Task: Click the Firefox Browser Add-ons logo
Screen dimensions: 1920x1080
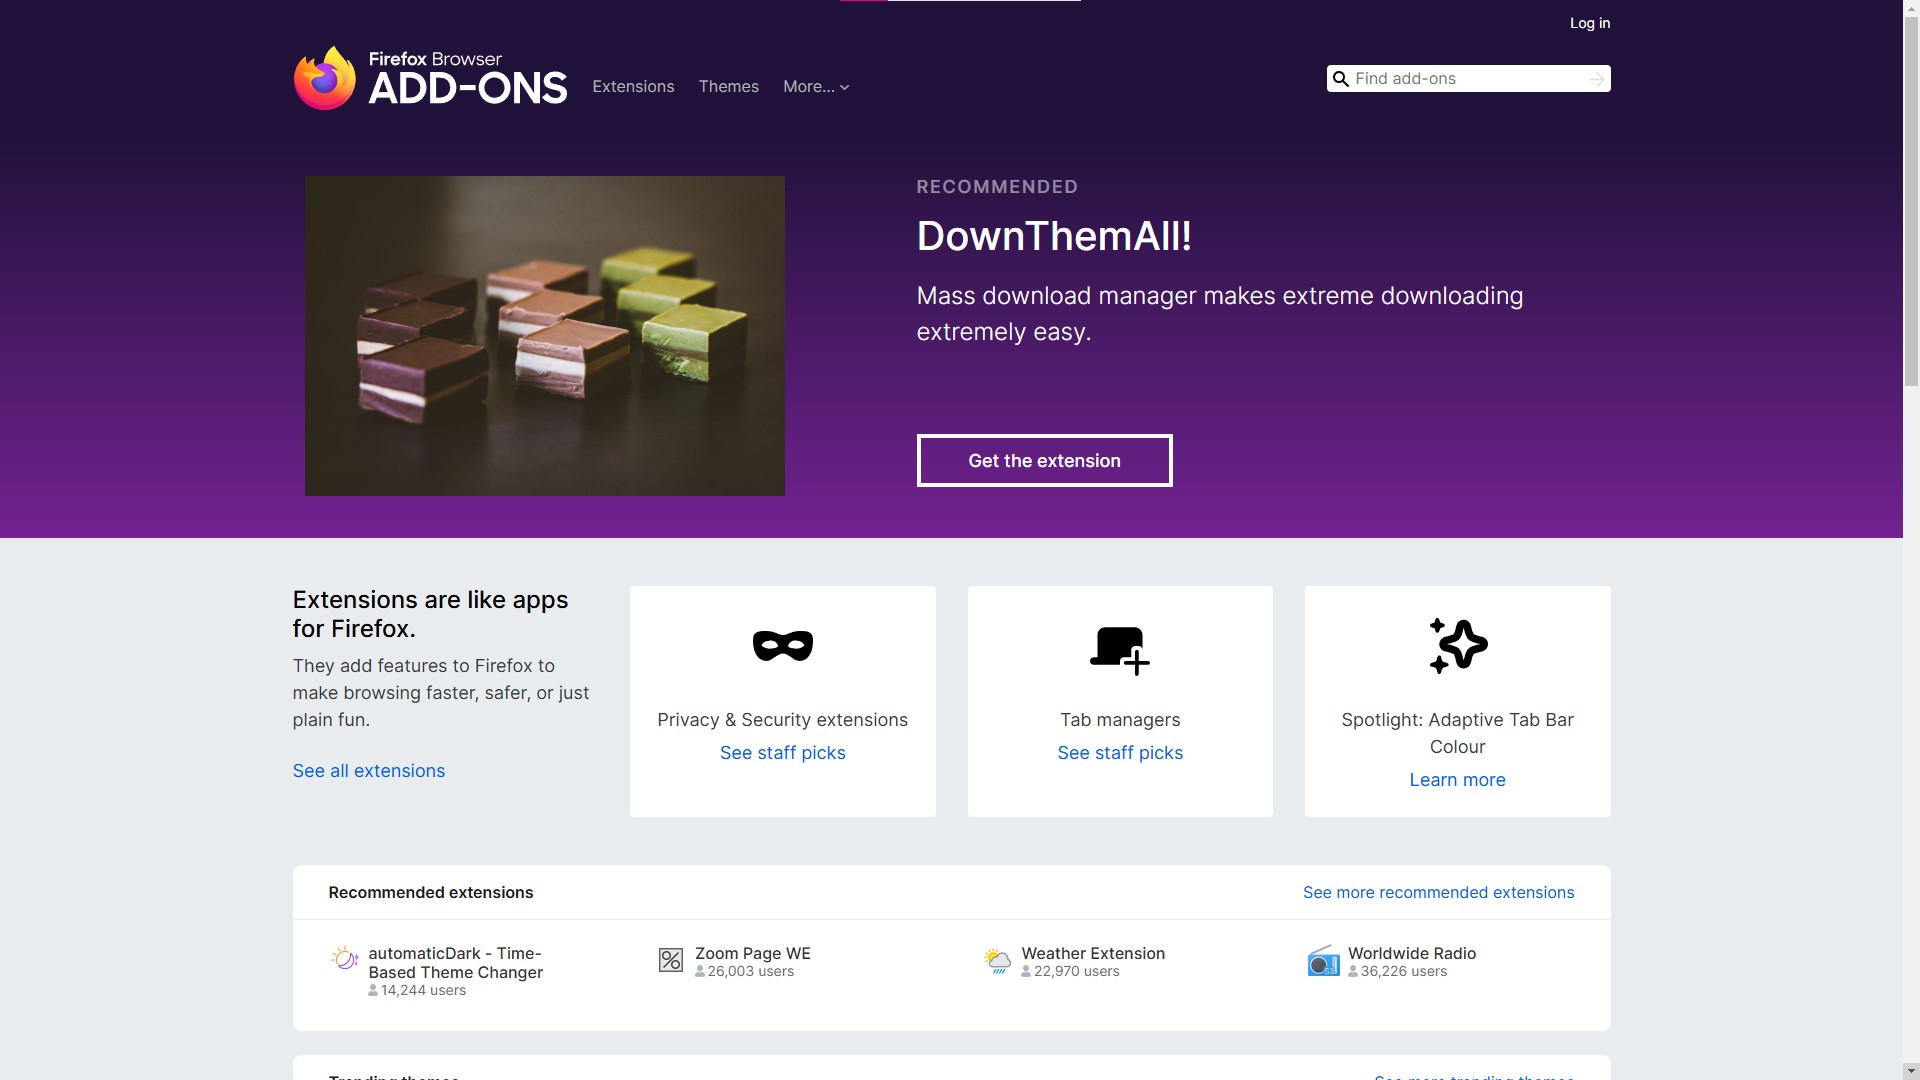Action: tap(430, 78)
